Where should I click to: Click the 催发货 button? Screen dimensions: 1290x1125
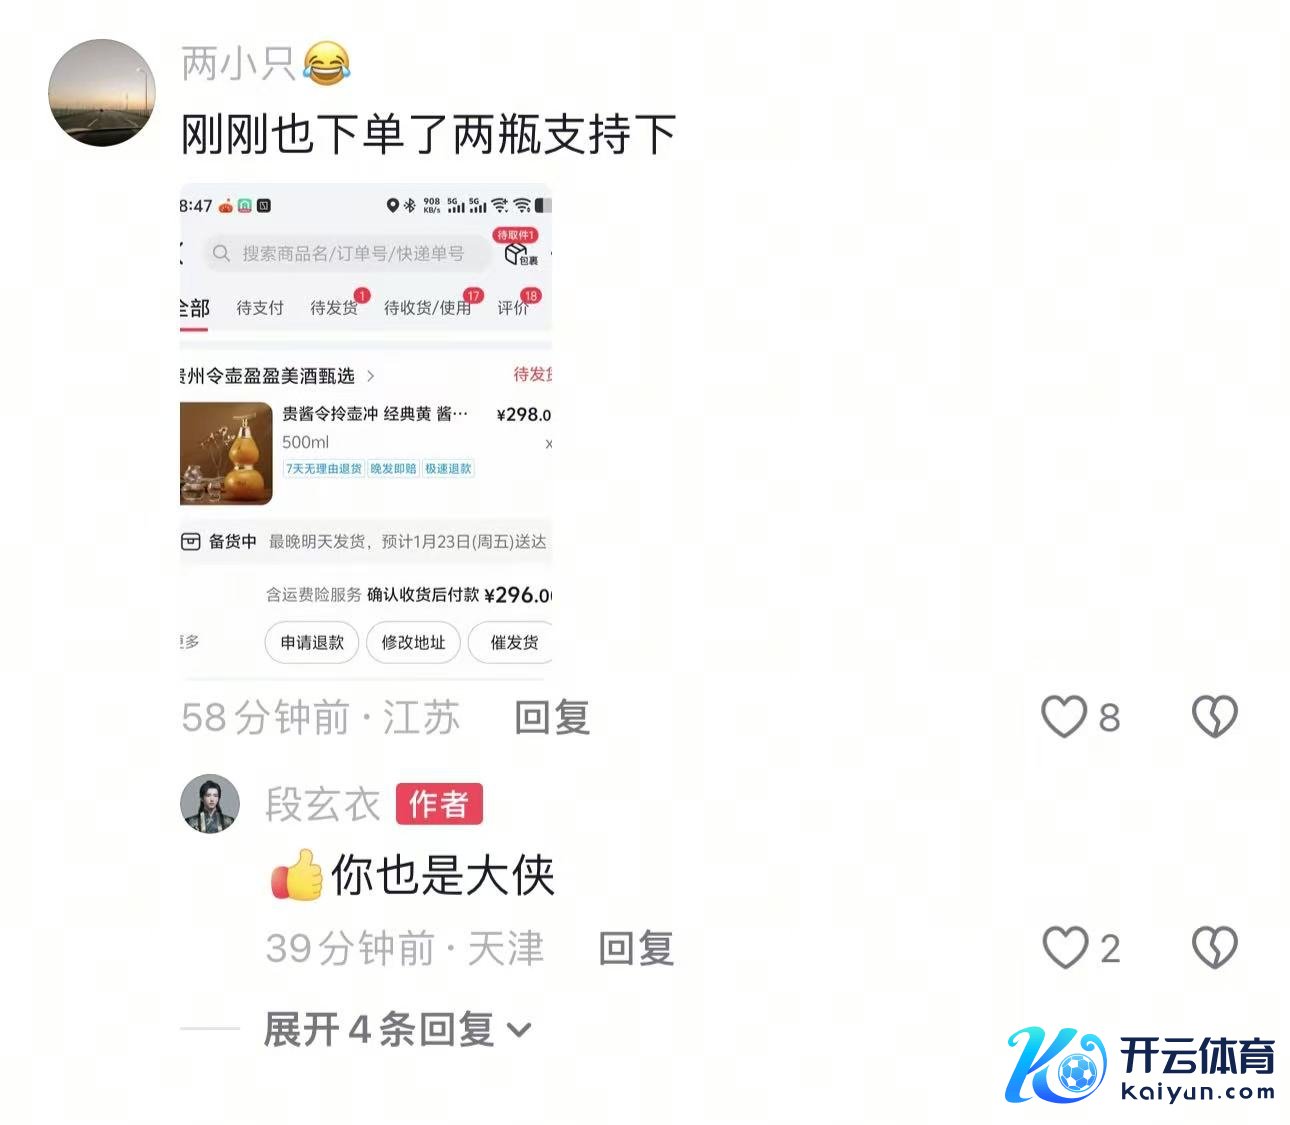[x=511, y=642]
